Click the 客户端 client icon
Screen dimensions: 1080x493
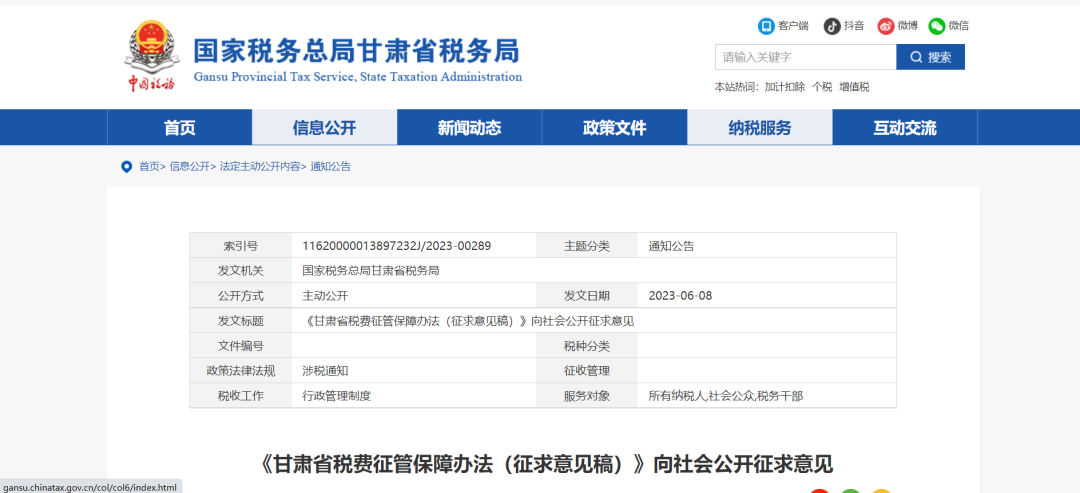point(766,26)
